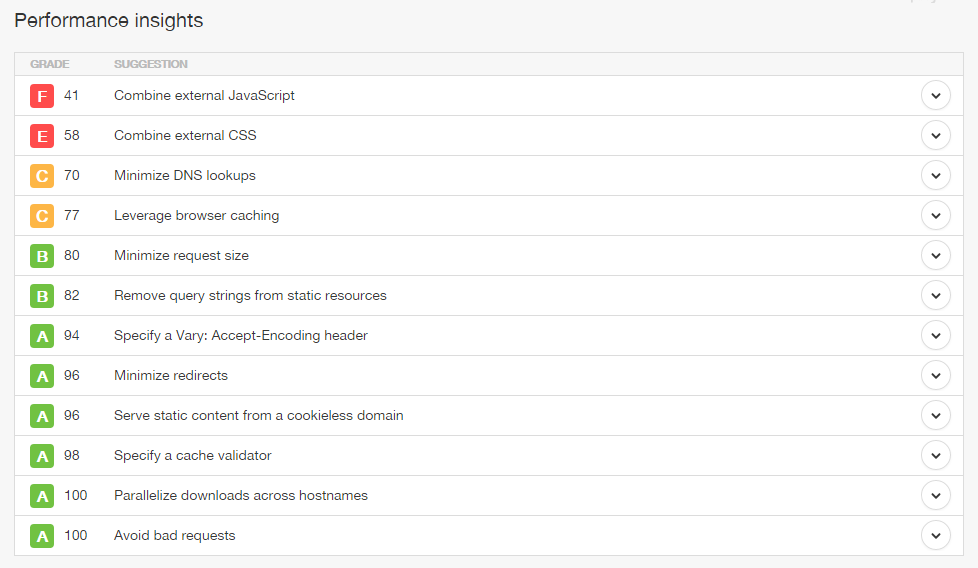This screenshot has width=978, height=568.
Task: Expand the Combine external JavaScript row chevron
Action: tap(935, 96)
